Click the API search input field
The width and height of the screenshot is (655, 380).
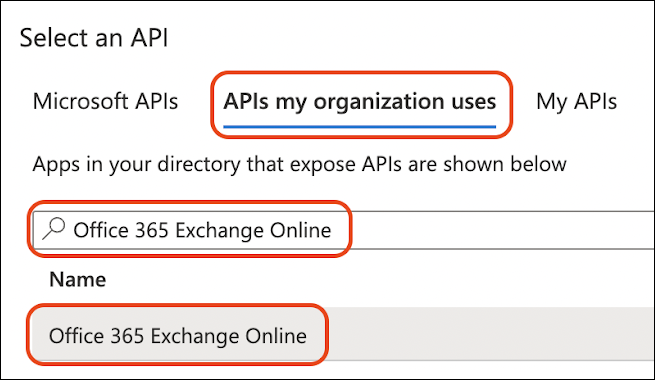[x=344, y=230]
